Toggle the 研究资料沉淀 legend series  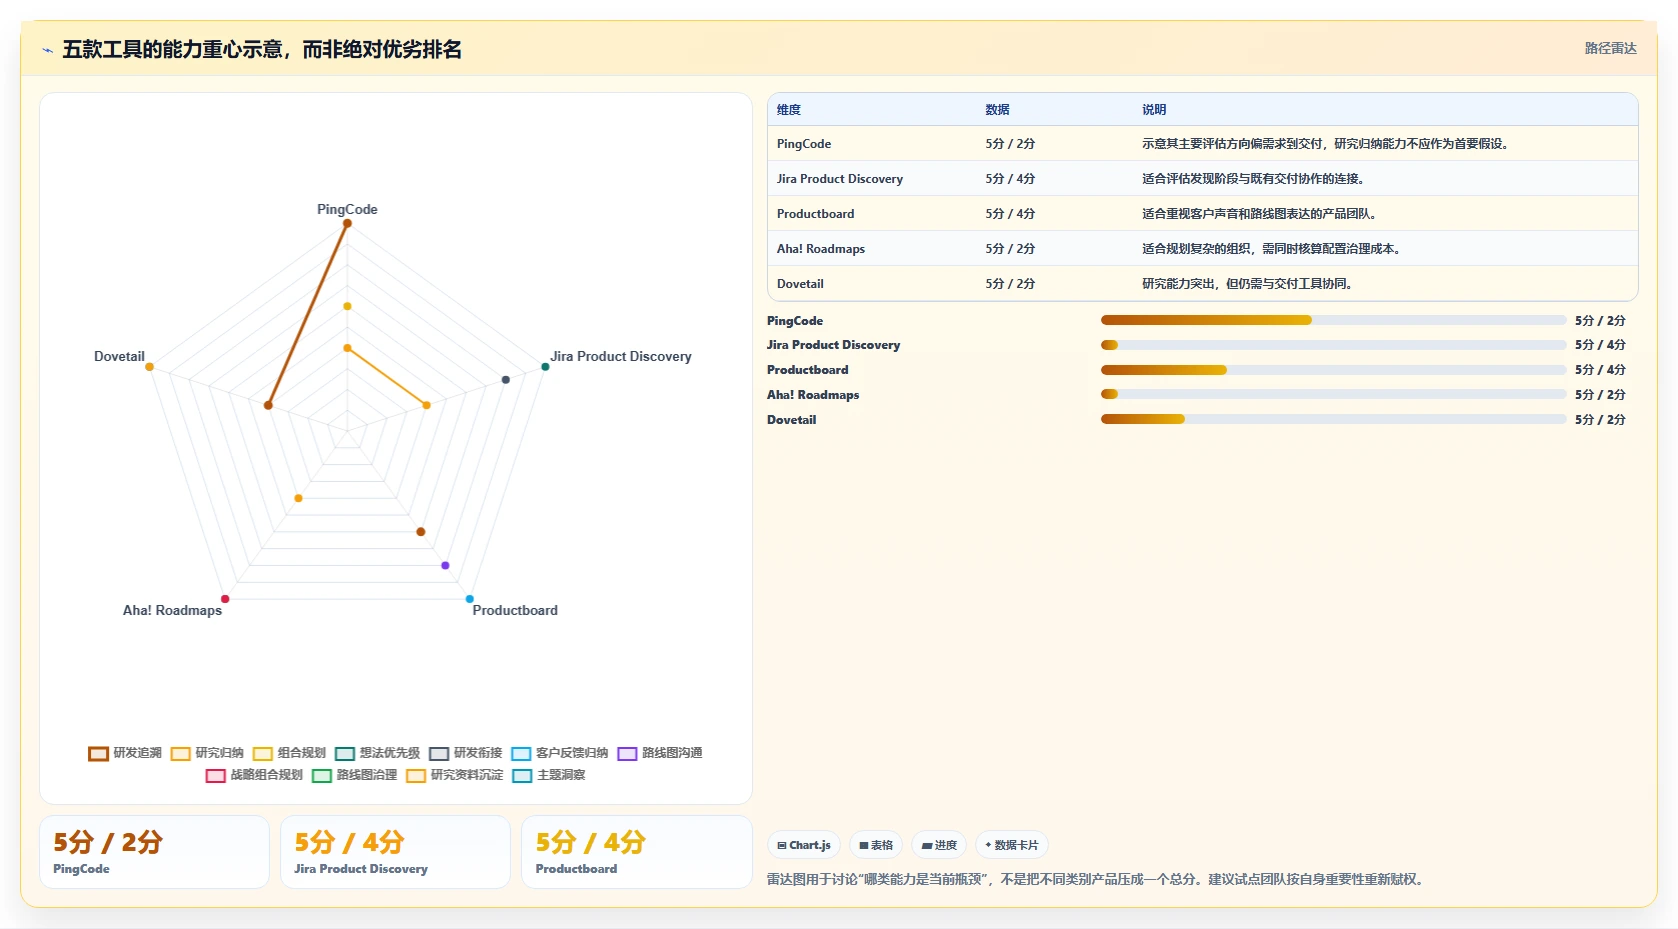pyautogui.click(x=454, y=775)
